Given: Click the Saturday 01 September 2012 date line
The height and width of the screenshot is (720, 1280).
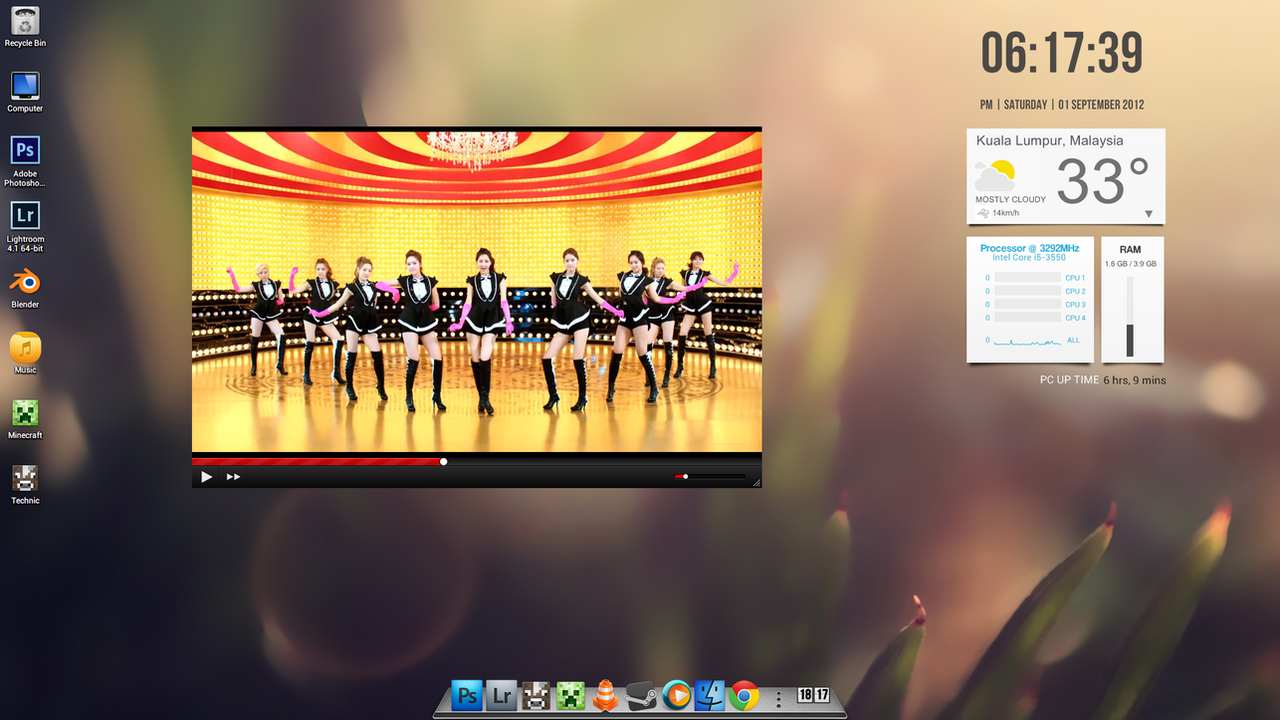Looking at the screenshot, I should (x=1062, y=104).
